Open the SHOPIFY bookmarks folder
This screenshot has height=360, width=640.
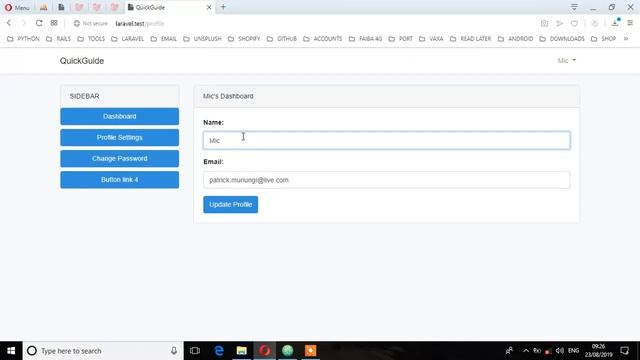tap(244, 39)
